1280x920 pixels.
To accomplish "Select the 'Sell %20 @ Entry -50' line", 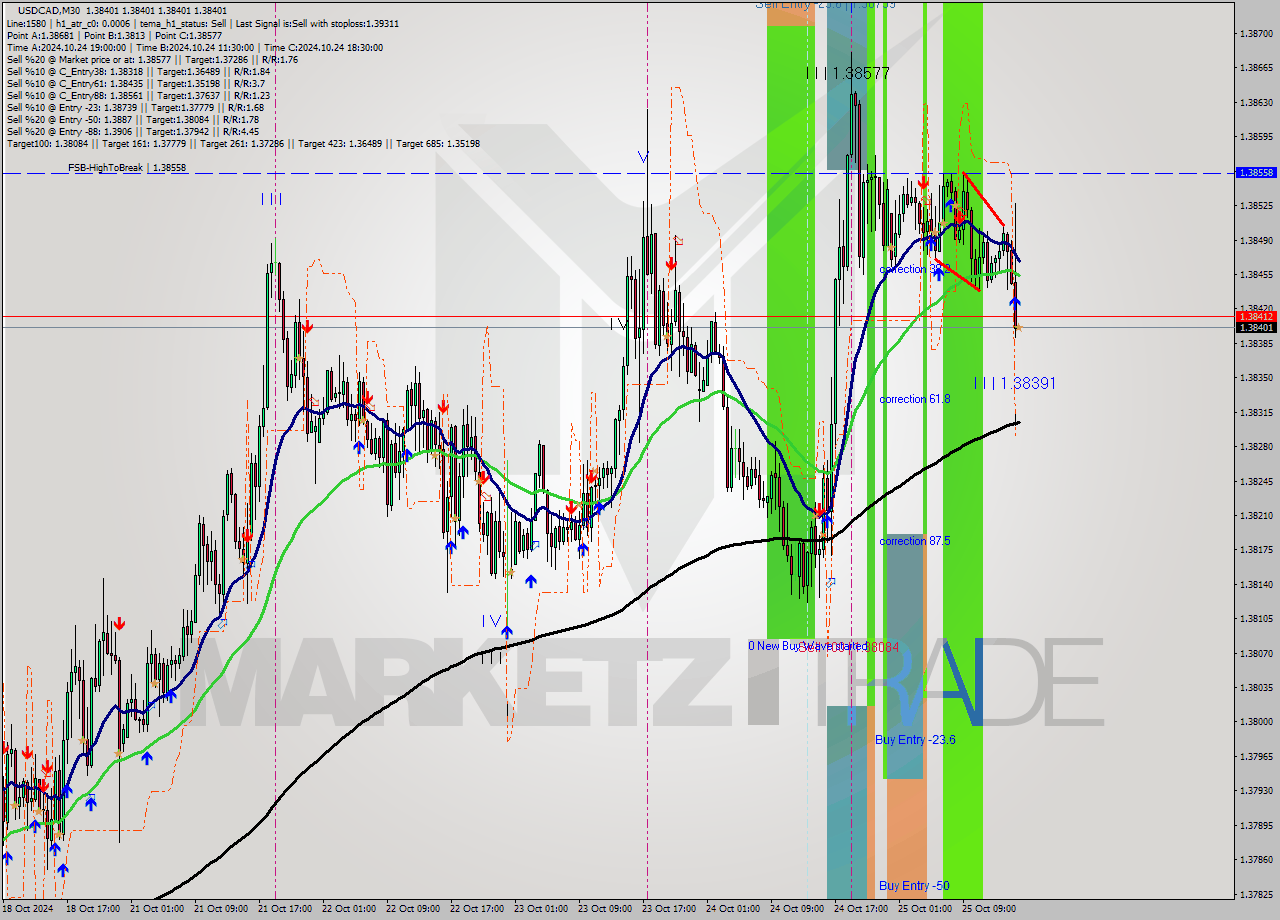I will point(132,119).
